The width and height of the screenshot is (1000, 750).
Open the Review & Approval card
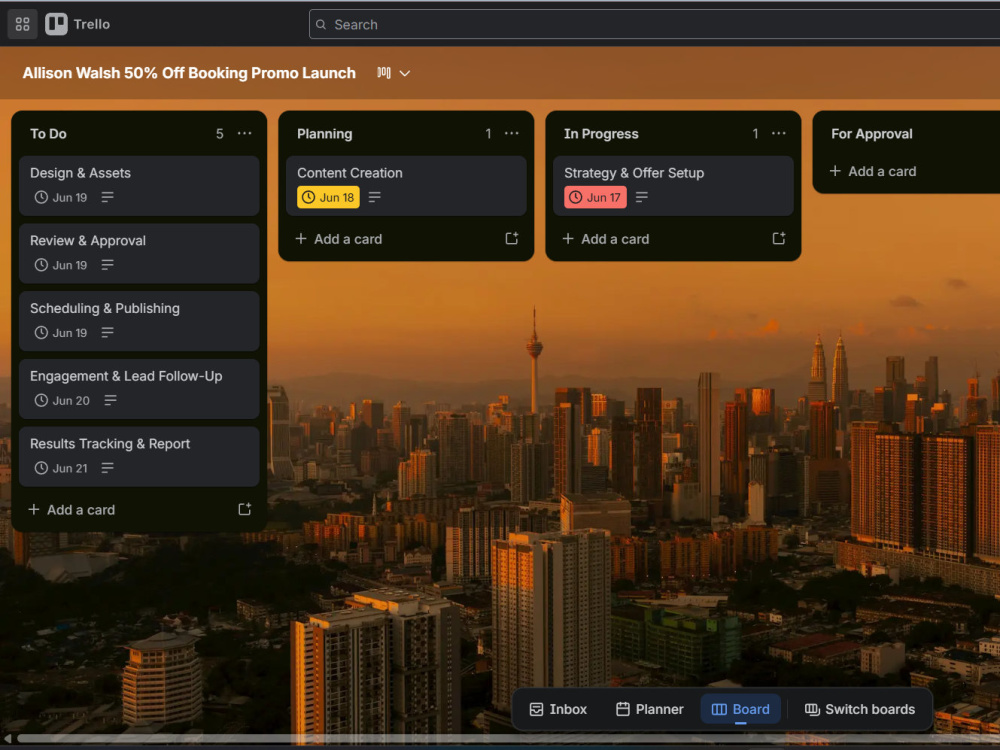(139, 253)
